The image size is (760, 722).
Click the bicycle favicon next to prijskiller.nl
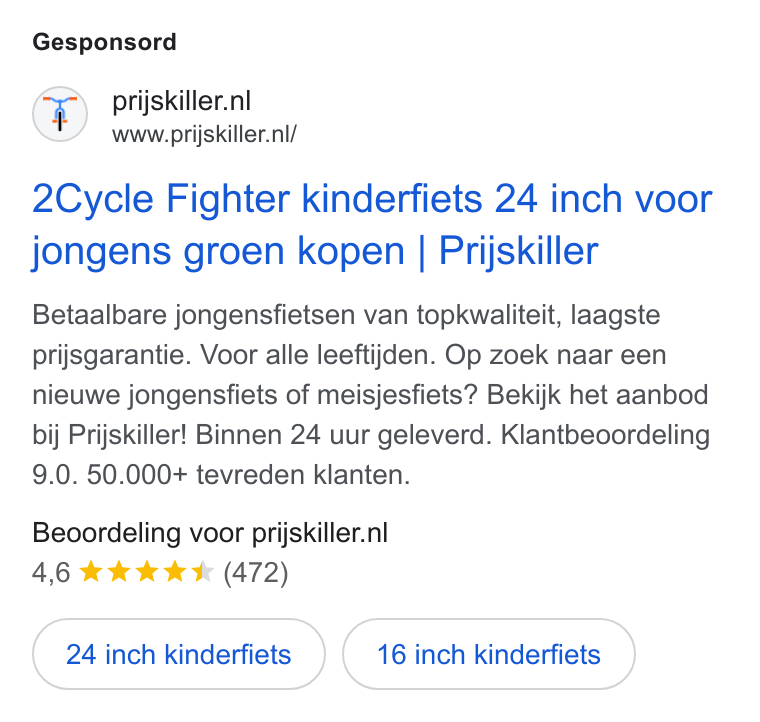tap(60, 114)
